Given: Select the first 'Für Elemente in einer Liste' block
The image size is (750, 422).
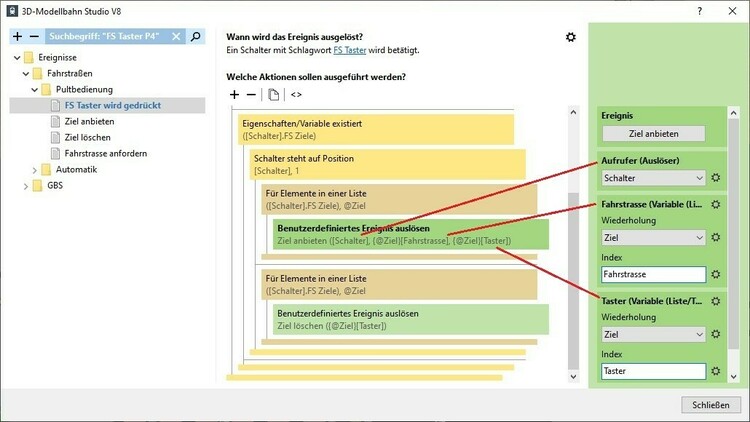Looking at the screenshot, I should tap(399, 200).
